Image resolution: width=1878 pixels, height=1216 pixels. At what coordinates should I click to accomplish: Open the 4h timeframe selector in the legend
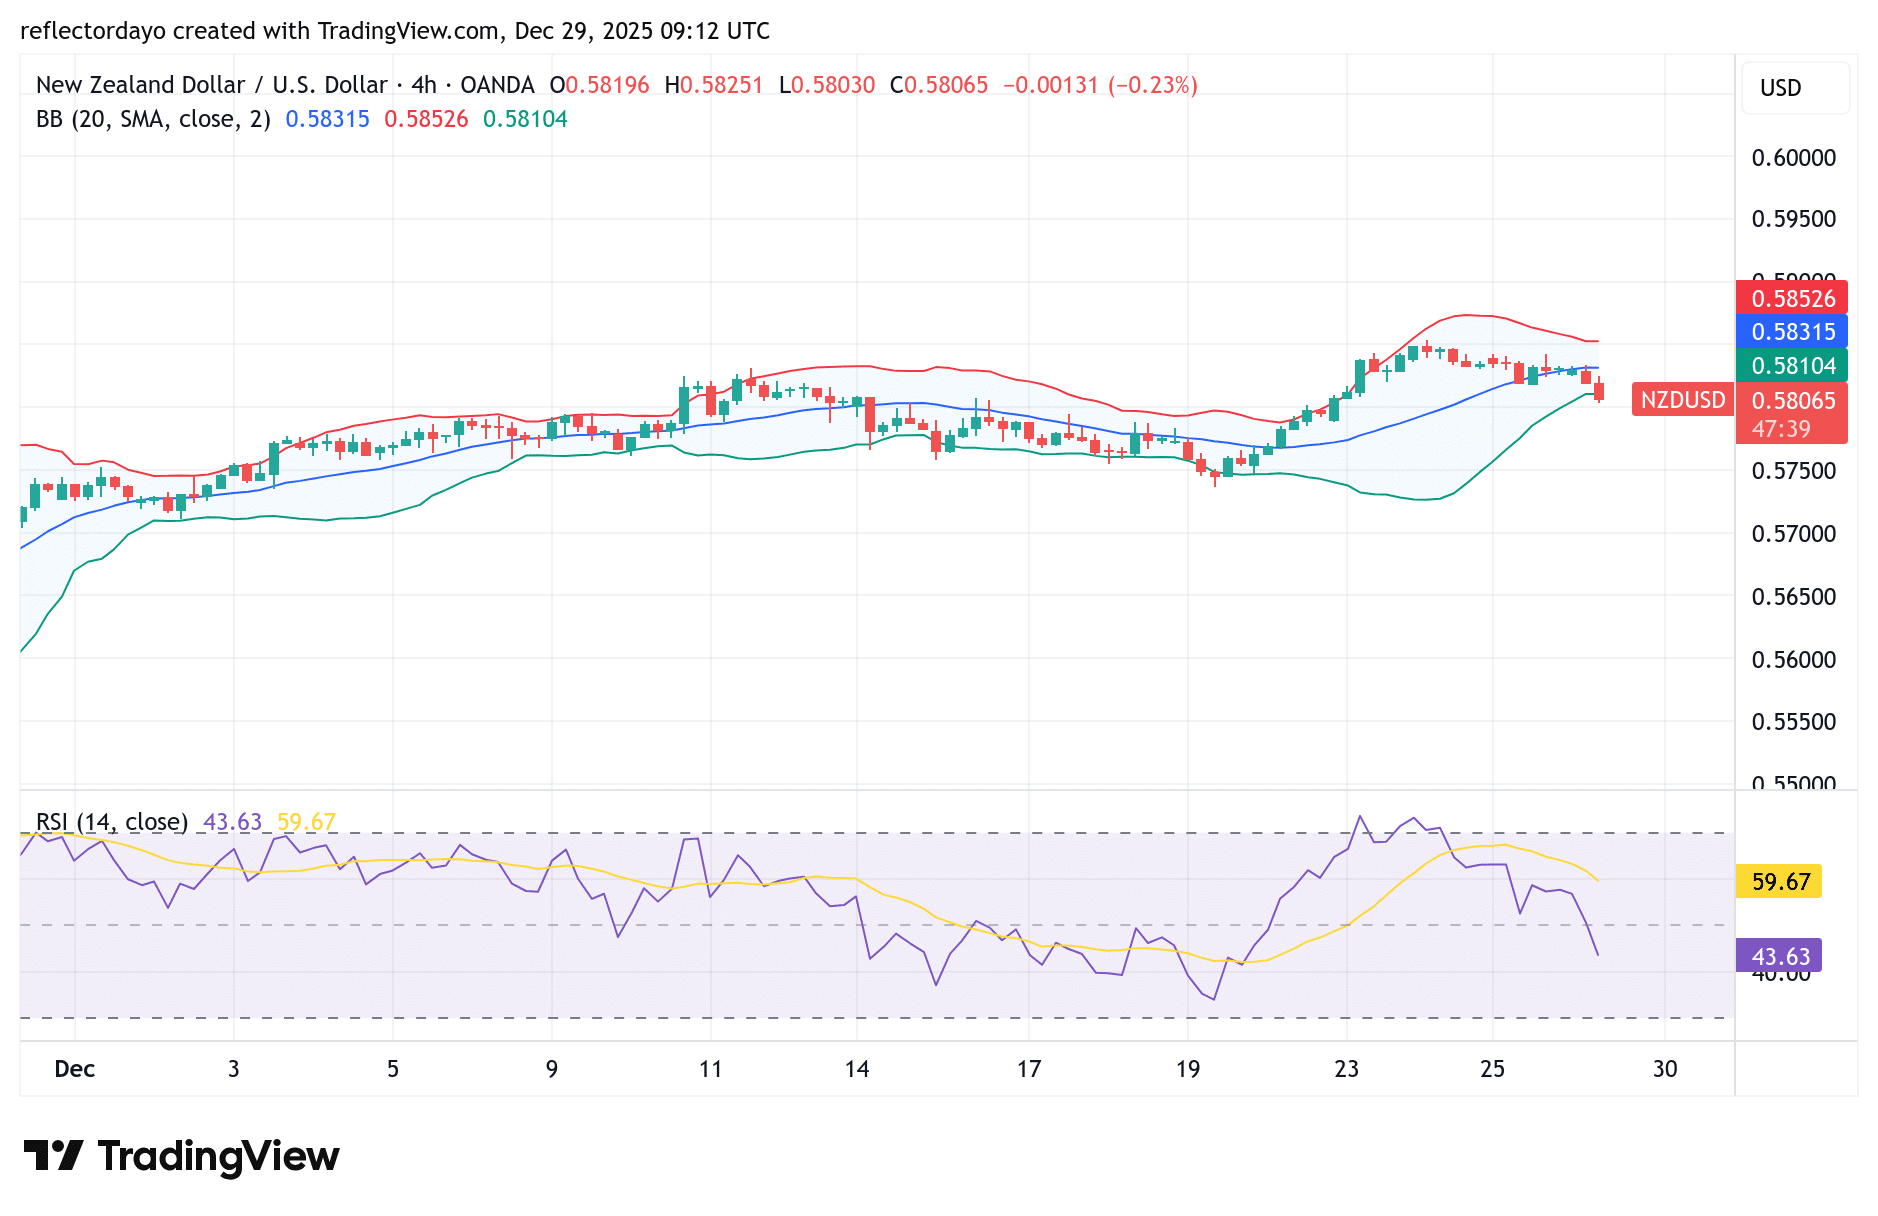[x=425, y=85]
